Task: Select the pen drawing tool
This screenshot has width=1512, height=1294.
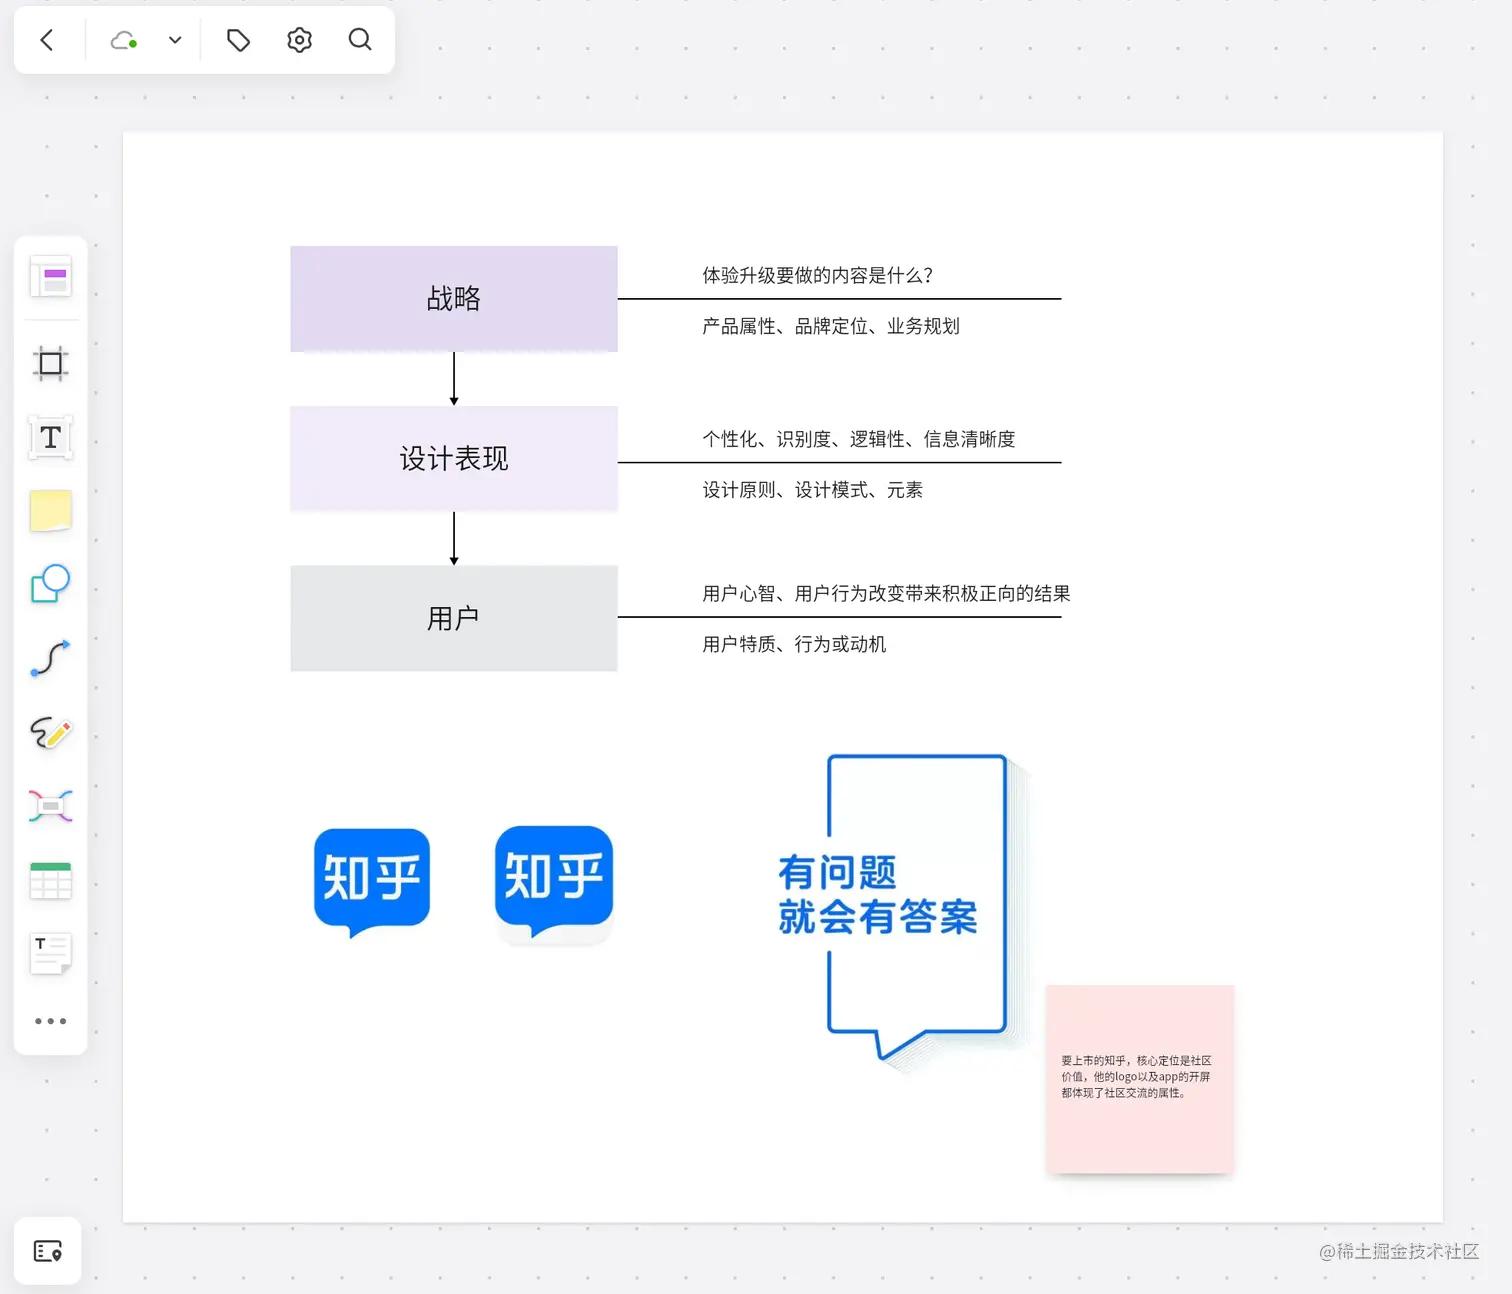Action: [51, 733]
